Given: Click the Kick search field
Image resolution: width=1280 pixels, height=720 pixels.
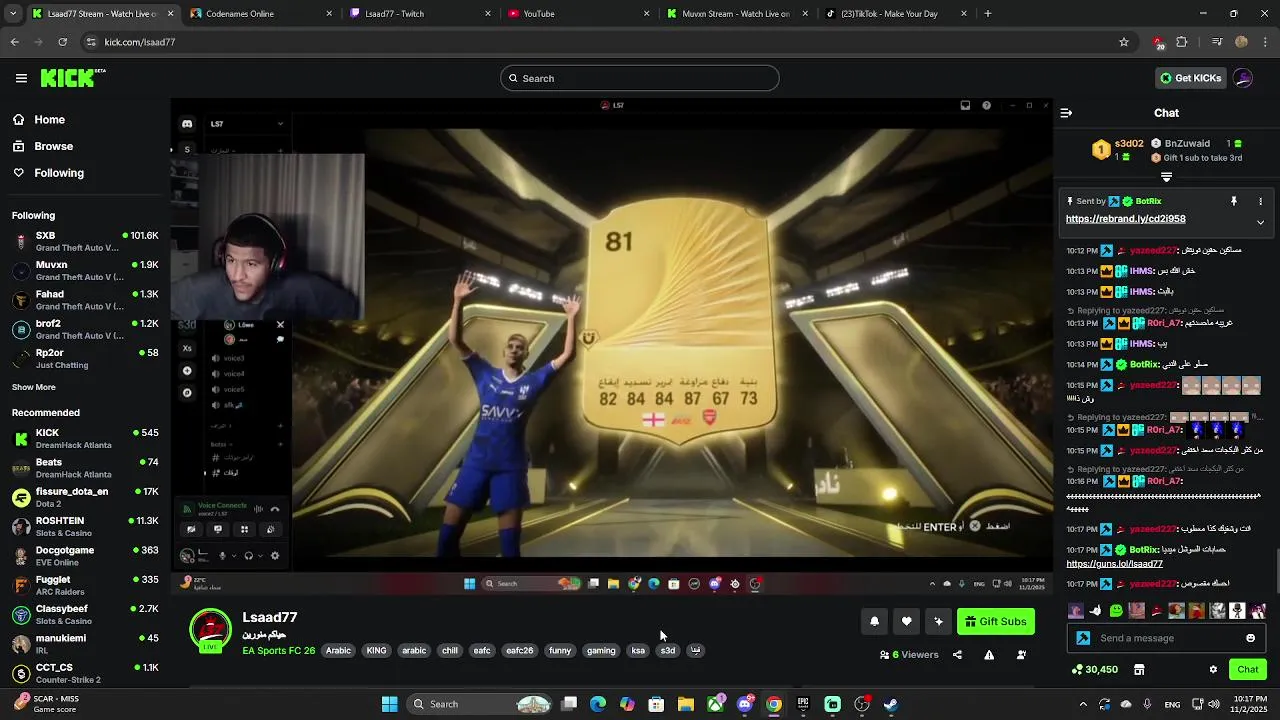Looking at the screenshot, I should 640,78.
